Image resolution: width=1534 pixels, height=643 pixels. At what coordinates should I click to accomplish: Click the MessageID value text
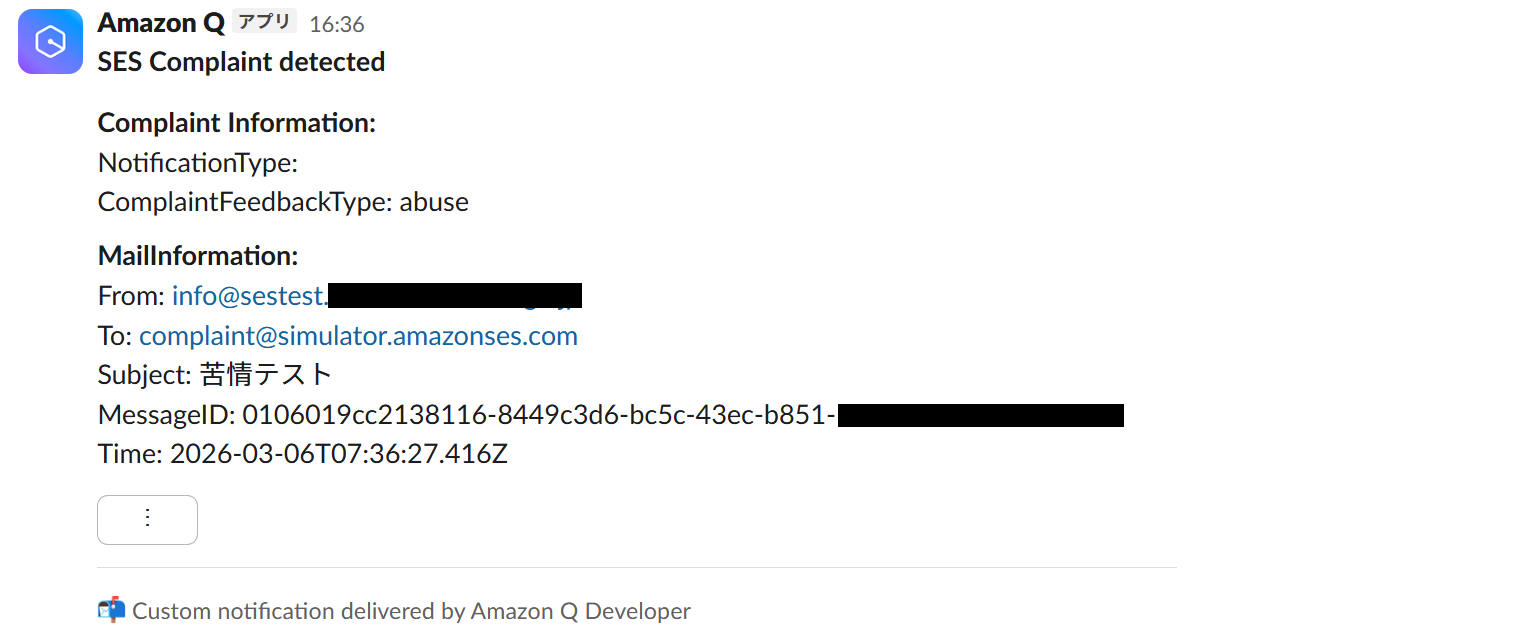click(538, 415)
